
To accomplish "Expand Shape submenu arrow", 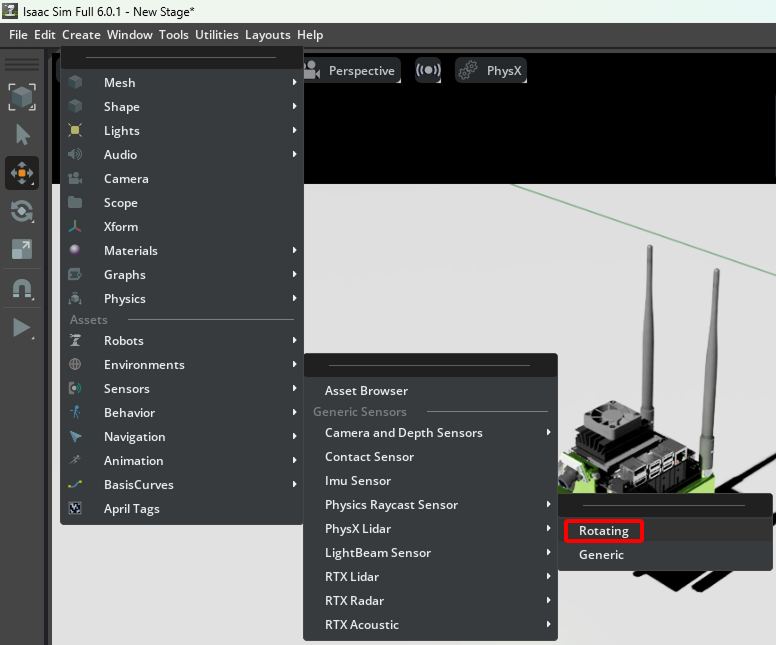I will 294,106.
